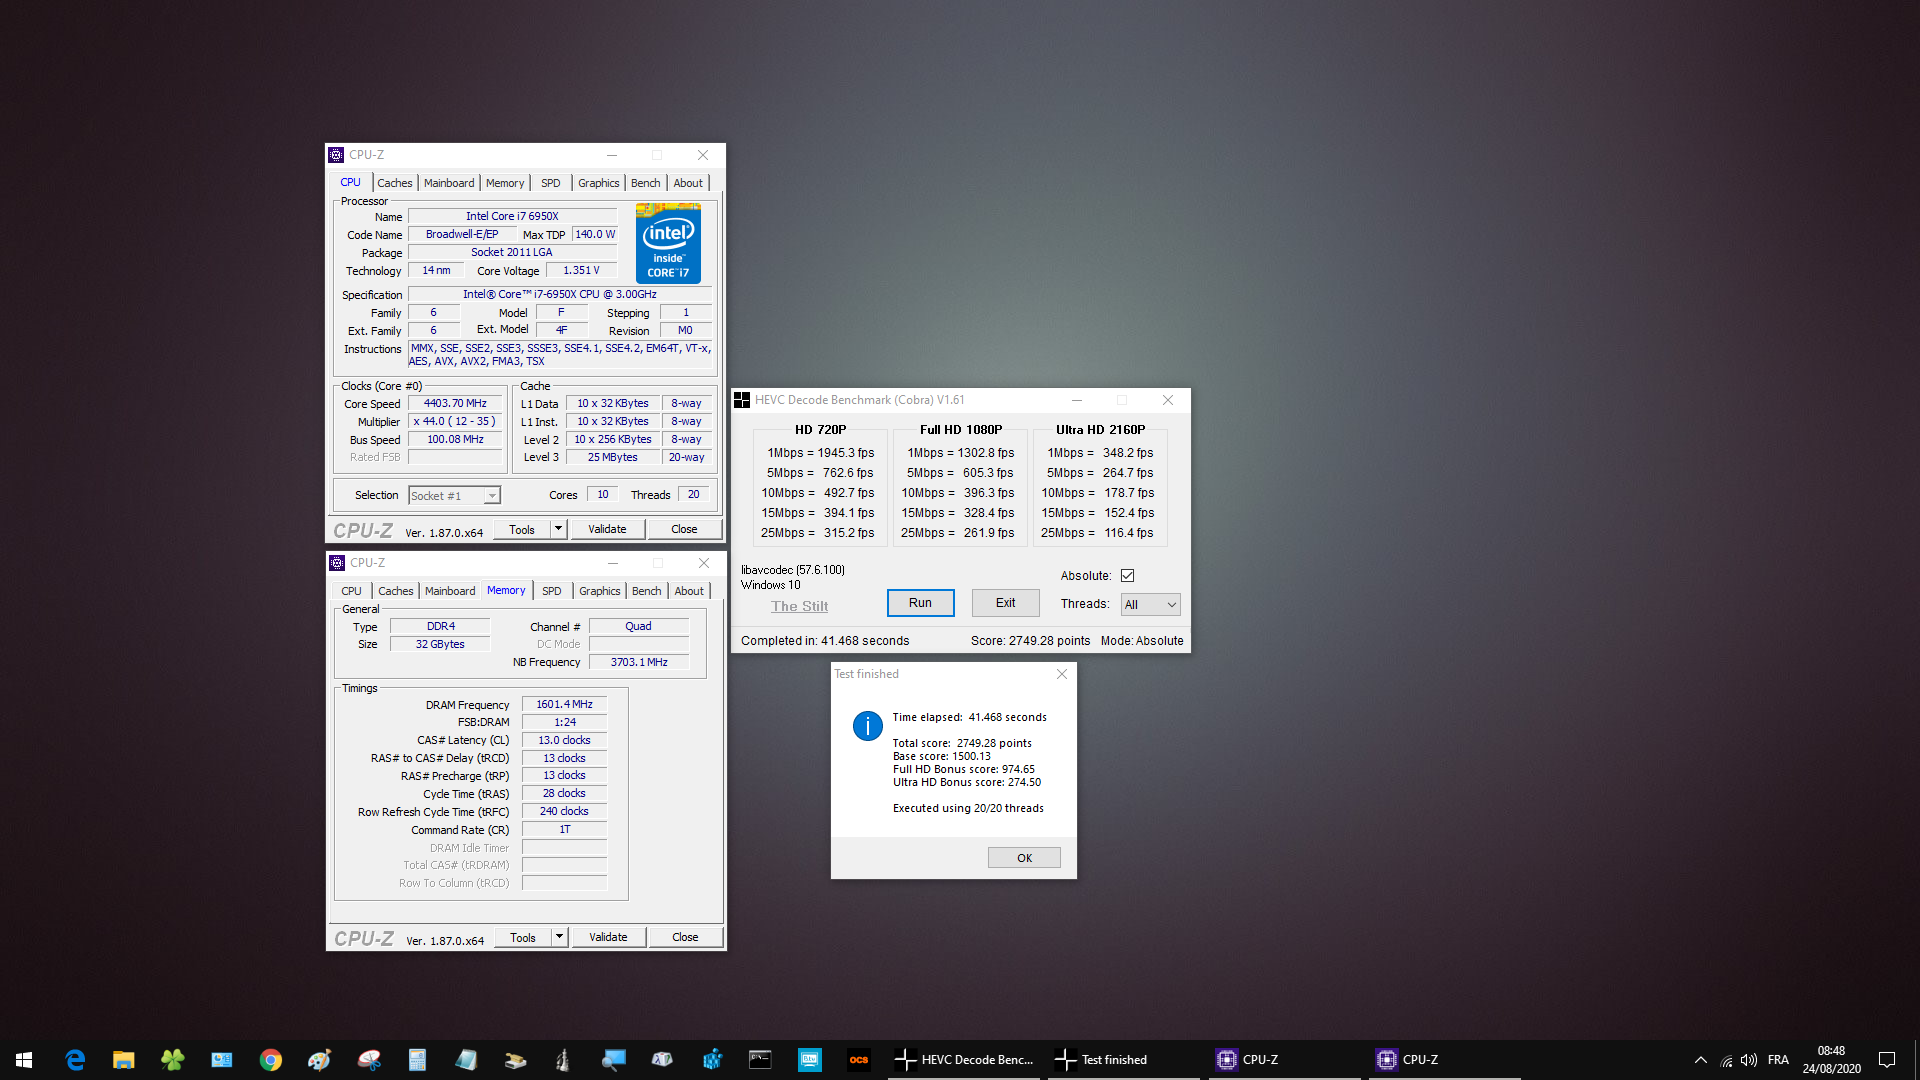Open the Windows Start menu
1920x1080 pixels.
tap(24, 1060)
